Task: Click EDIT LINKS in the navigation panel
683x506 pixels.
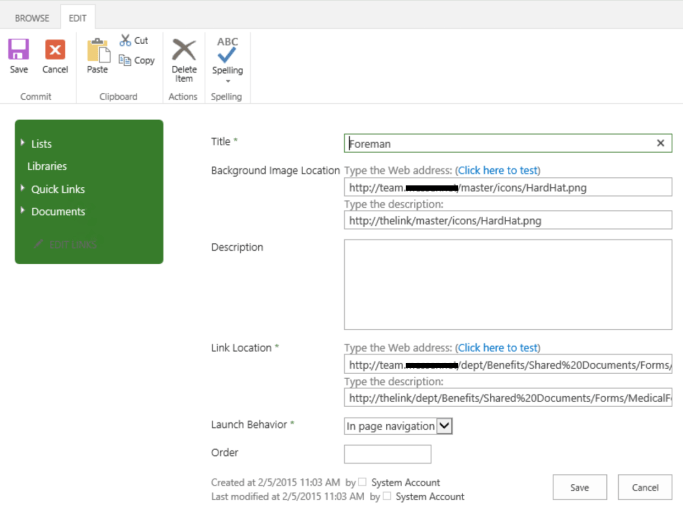Action: pyautogui.click(x=65, y=245)
